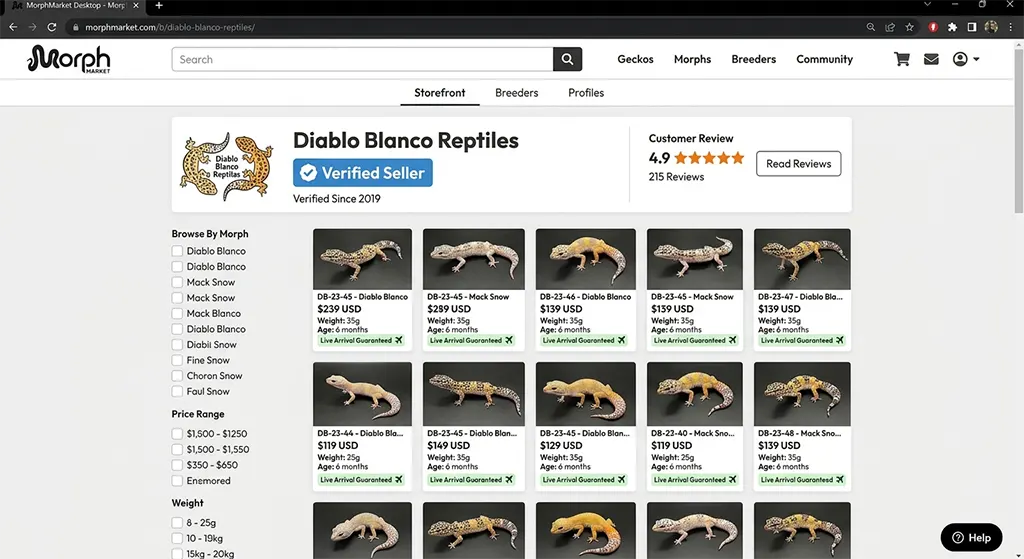Open the browser zoom magnifier icon
The image size is (1024, 559).
pyautogui.click(x=871, y=27)
